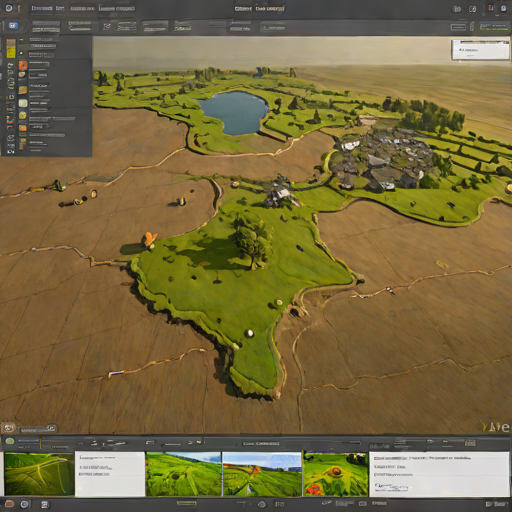Image resolution: width=512 pixels, height=512 pixels.
Task: Click the green round icon above the thumbnails
Action: click(x=10, y=441)
